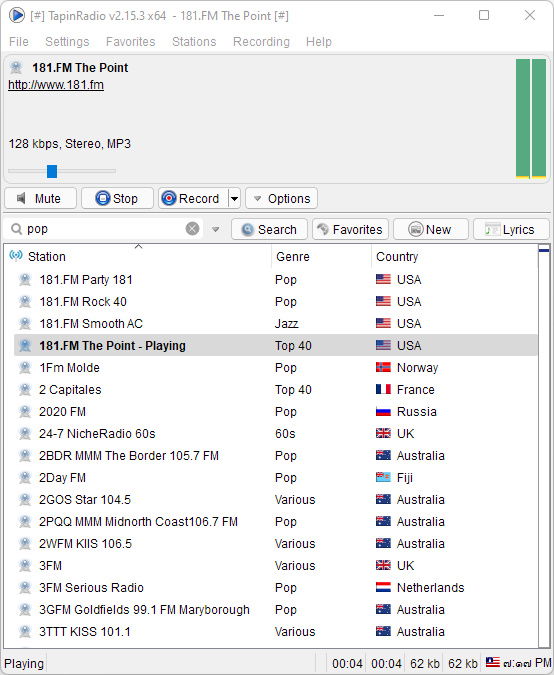The width and height of the screenshot is (554, 675).
Task: Click the Playing status bar text
Action: pyautogui.click(x=24, y=663)
